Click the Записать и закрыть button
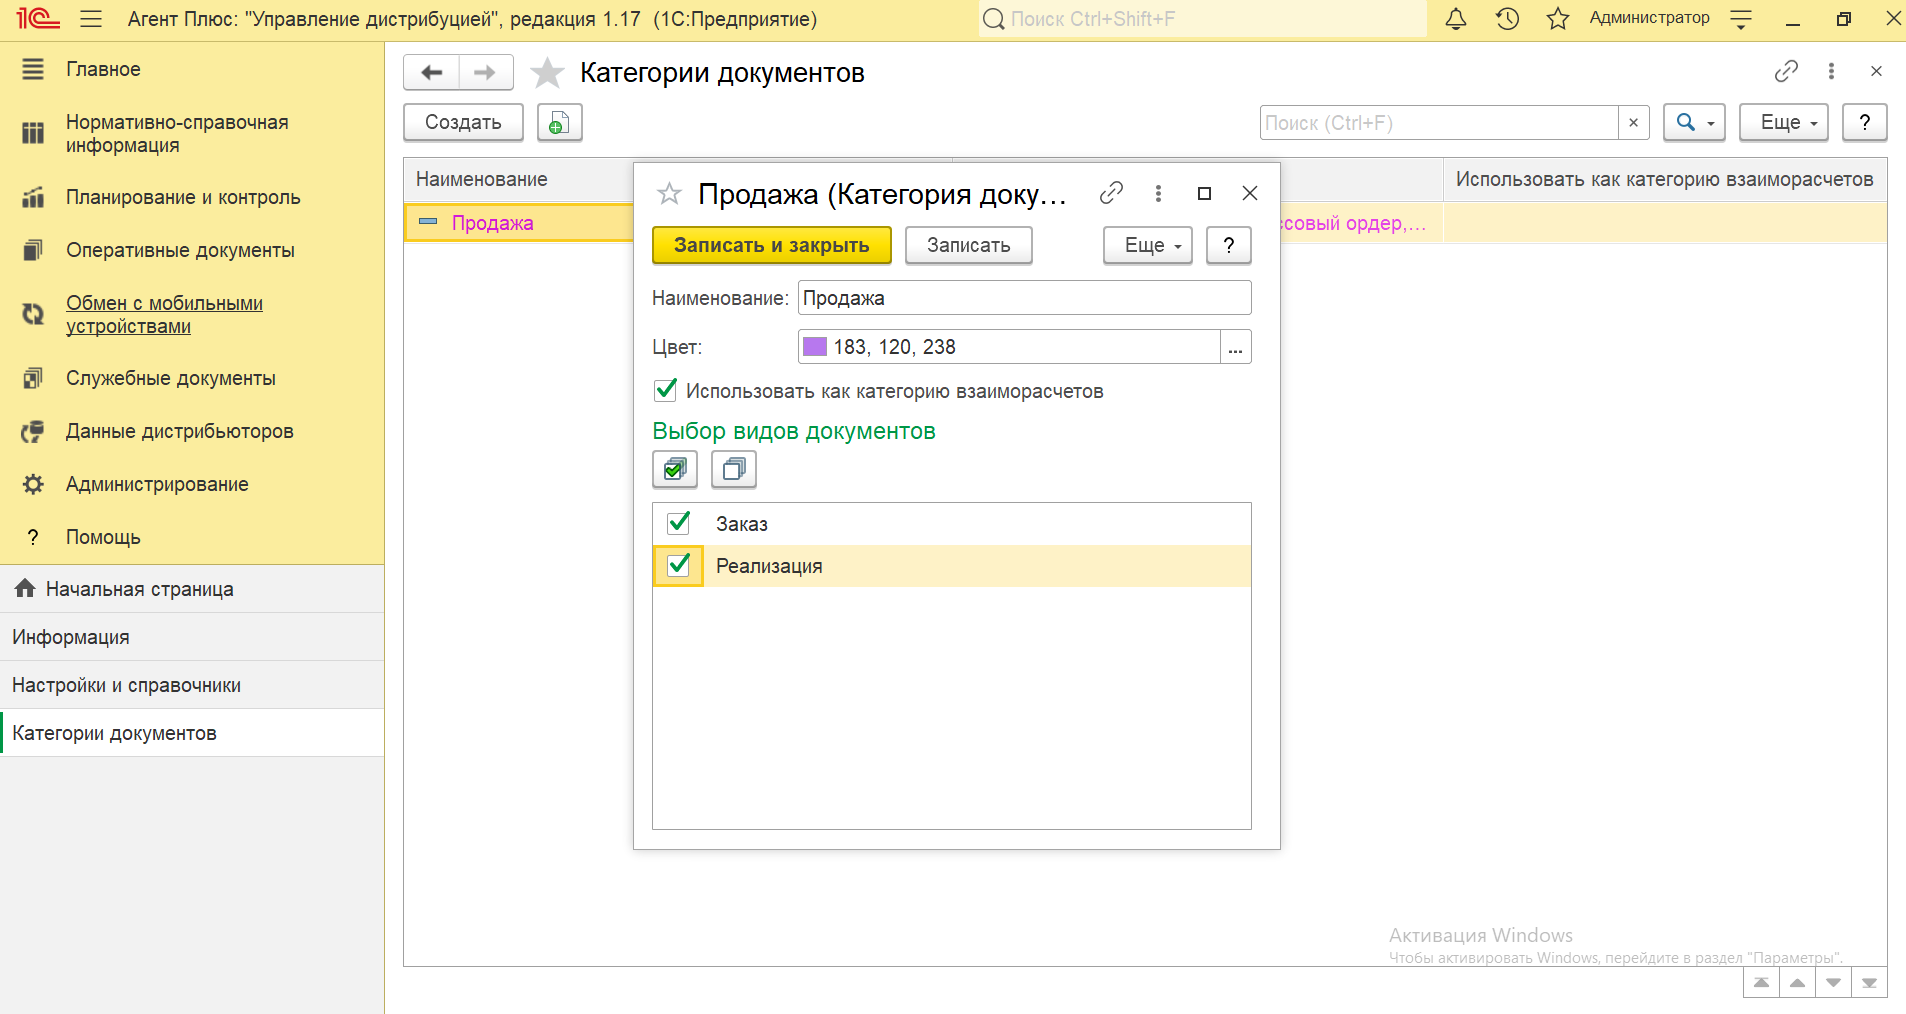The height and width of the screenshot is (1014, 1906). [x=771, y=246]
